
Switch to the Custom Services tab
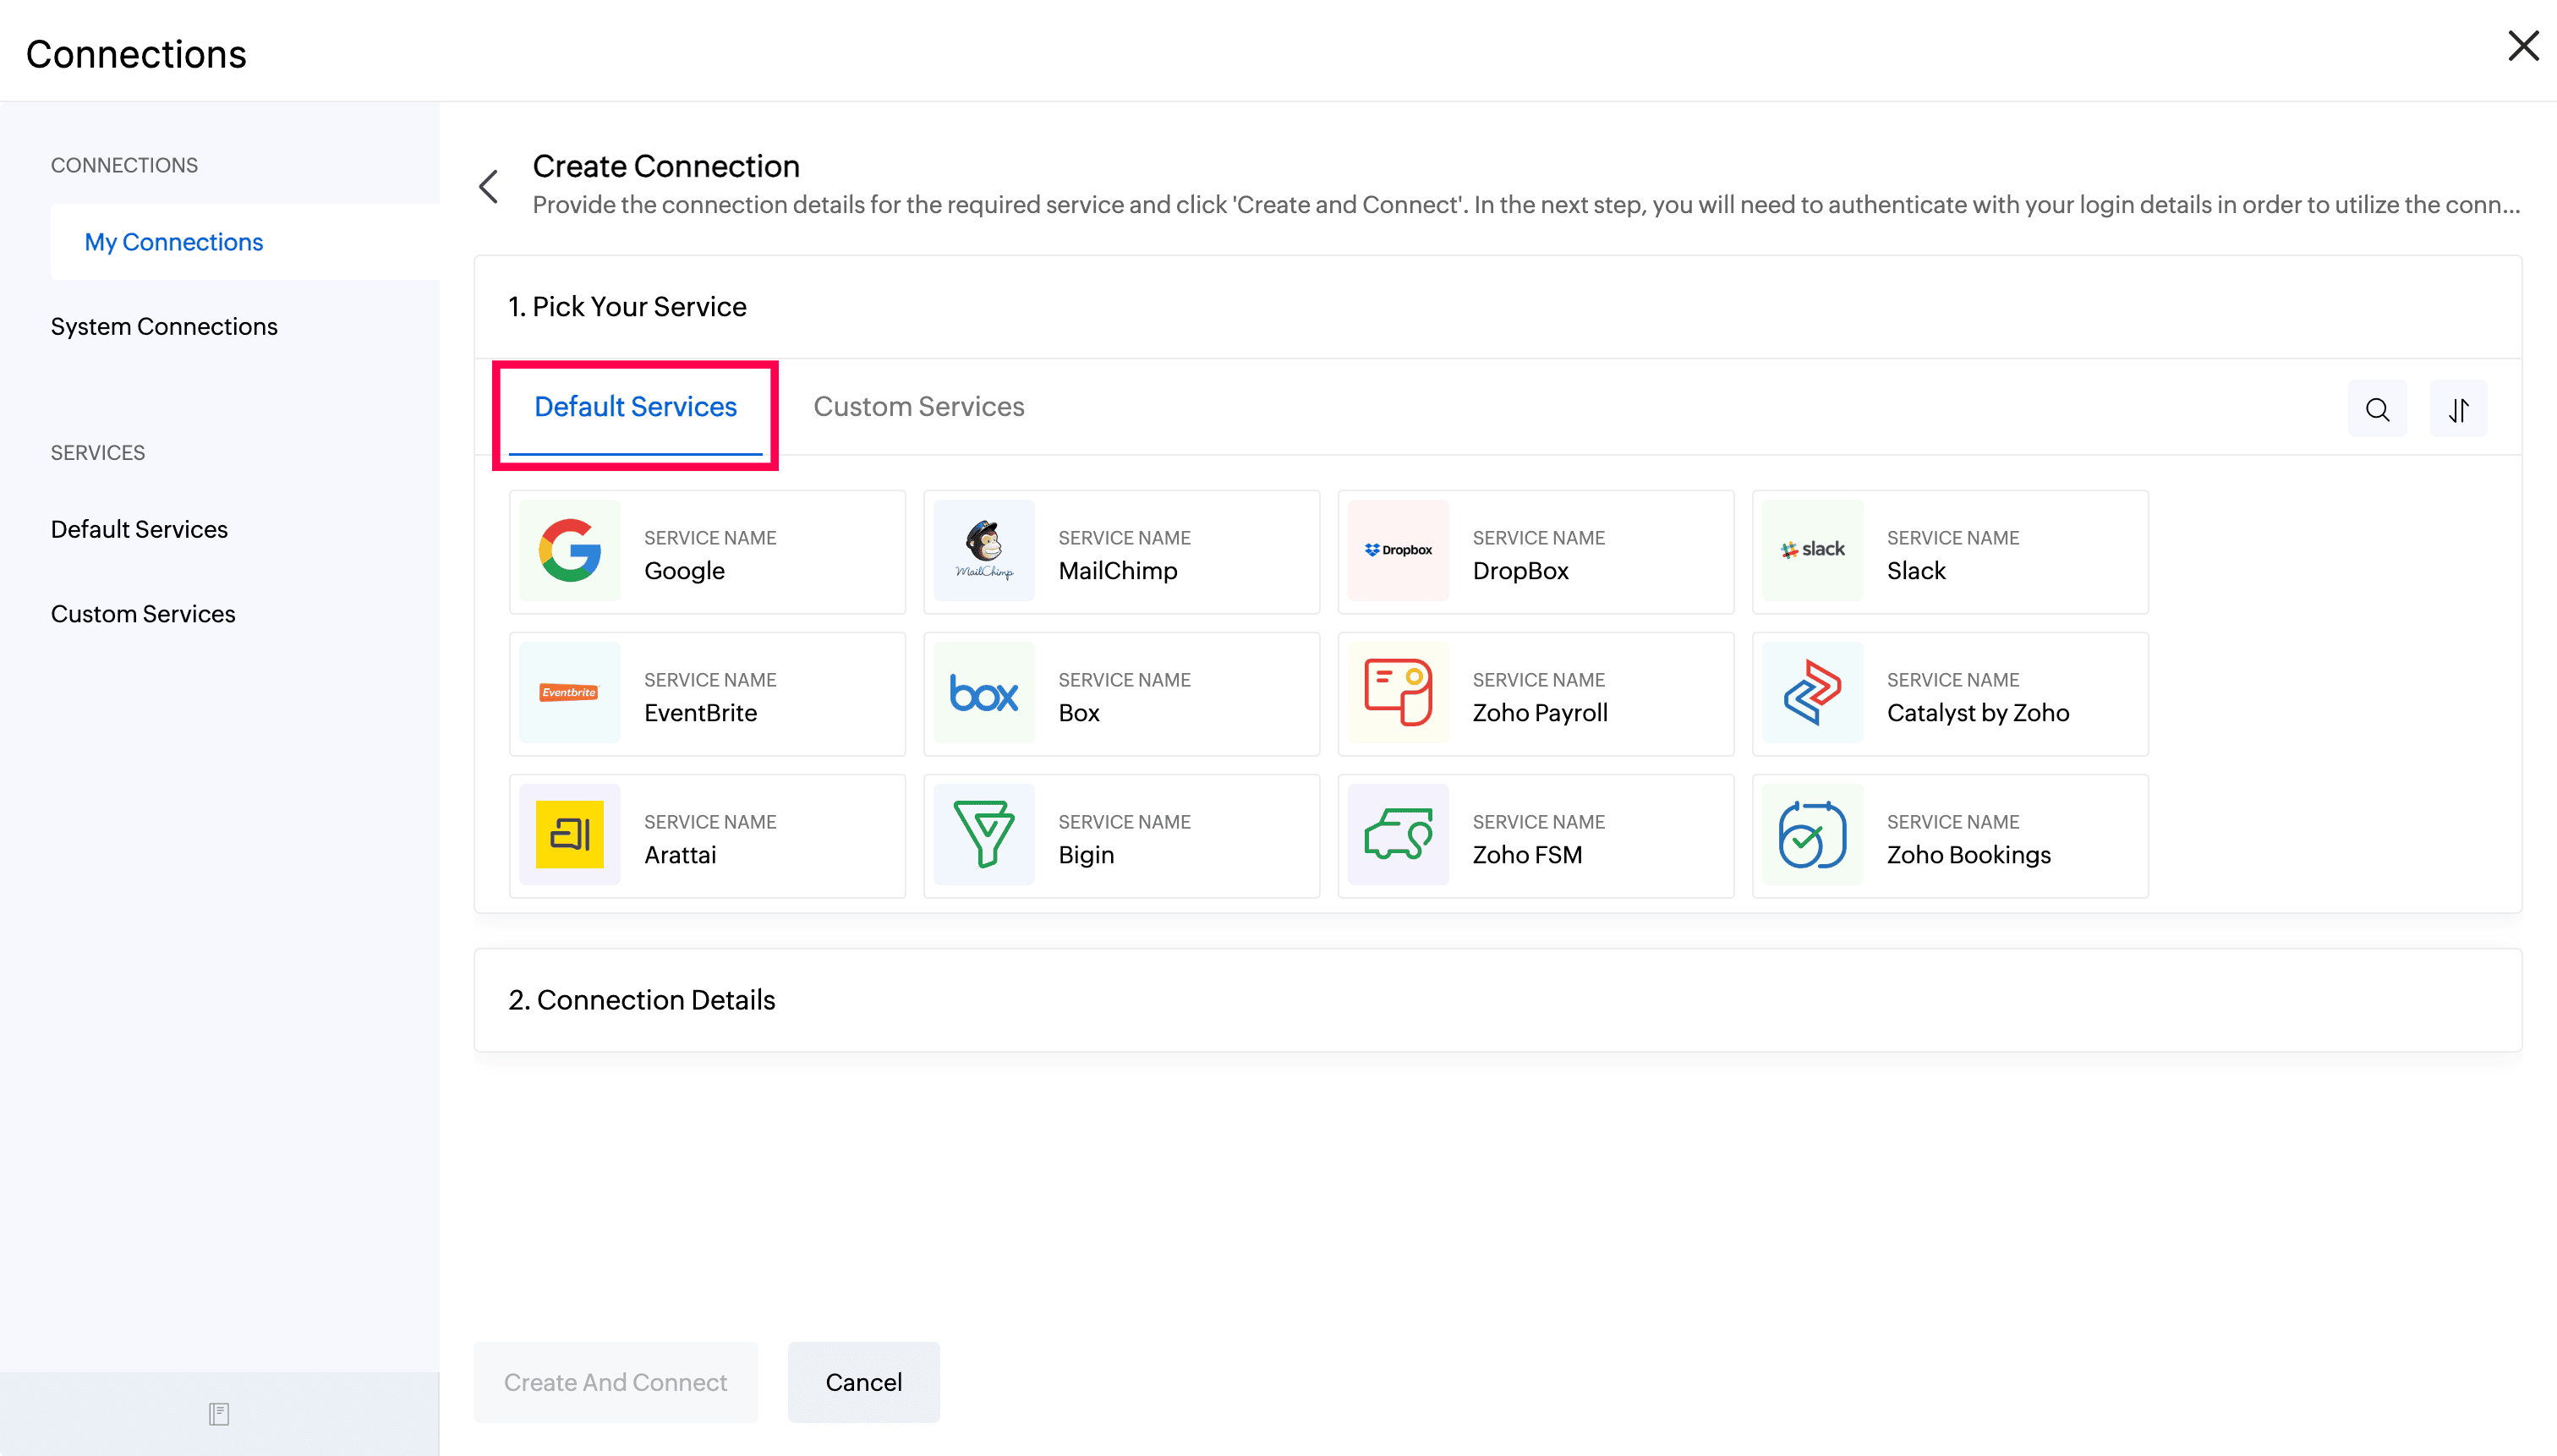coord(918,407)
